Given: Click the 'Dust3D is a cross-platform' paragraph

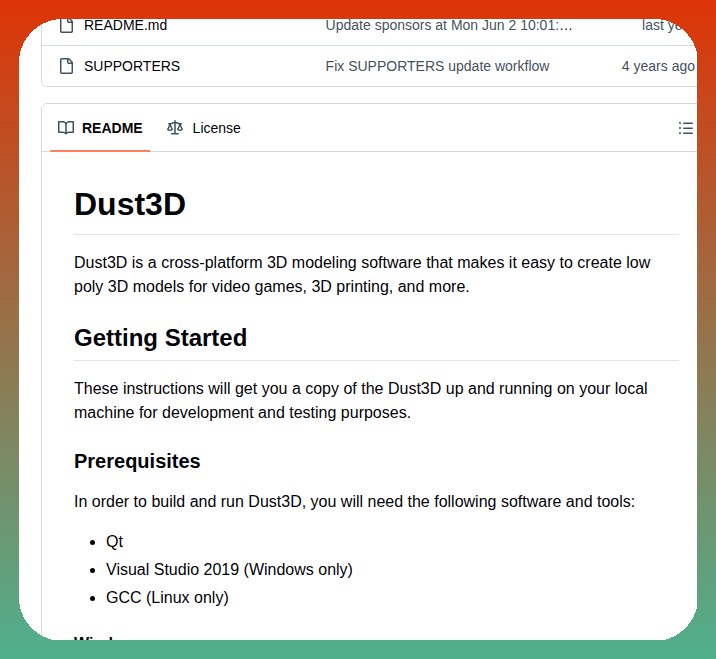Looking at the screenshot, I should 362,274.
